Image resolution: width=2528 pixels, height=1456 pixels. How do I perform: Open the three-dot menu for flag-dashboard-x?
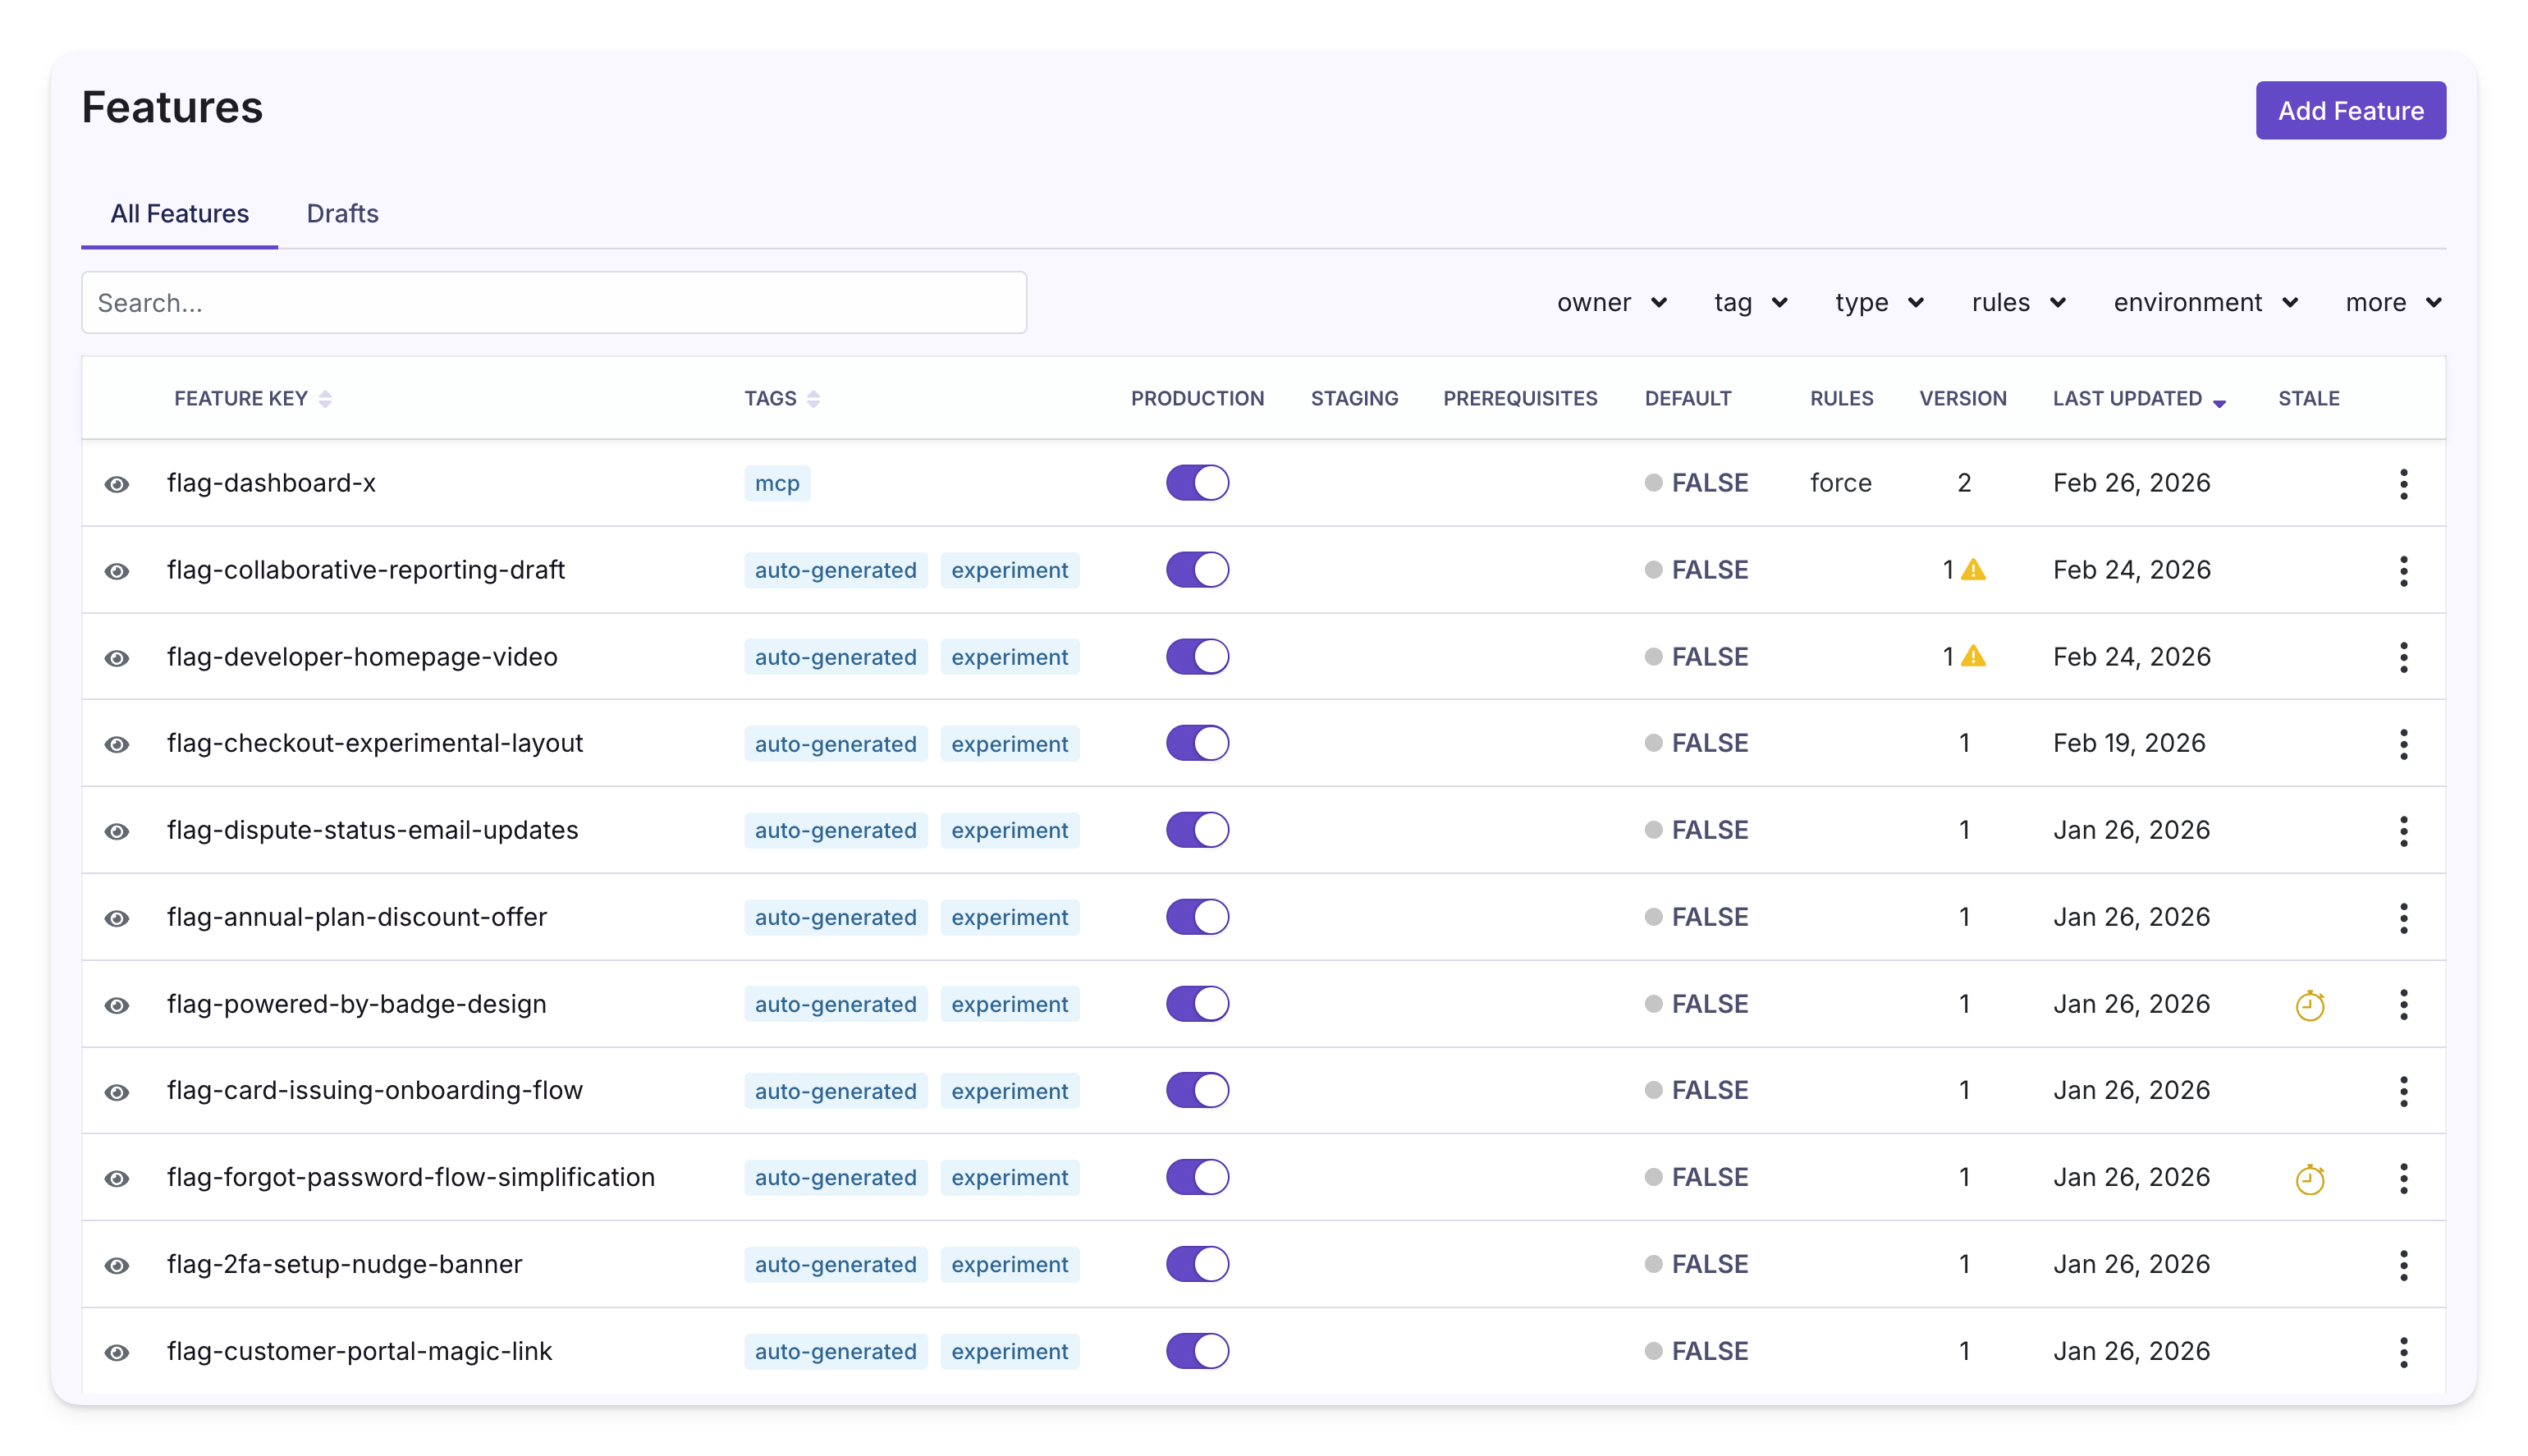pos(2403,484)
